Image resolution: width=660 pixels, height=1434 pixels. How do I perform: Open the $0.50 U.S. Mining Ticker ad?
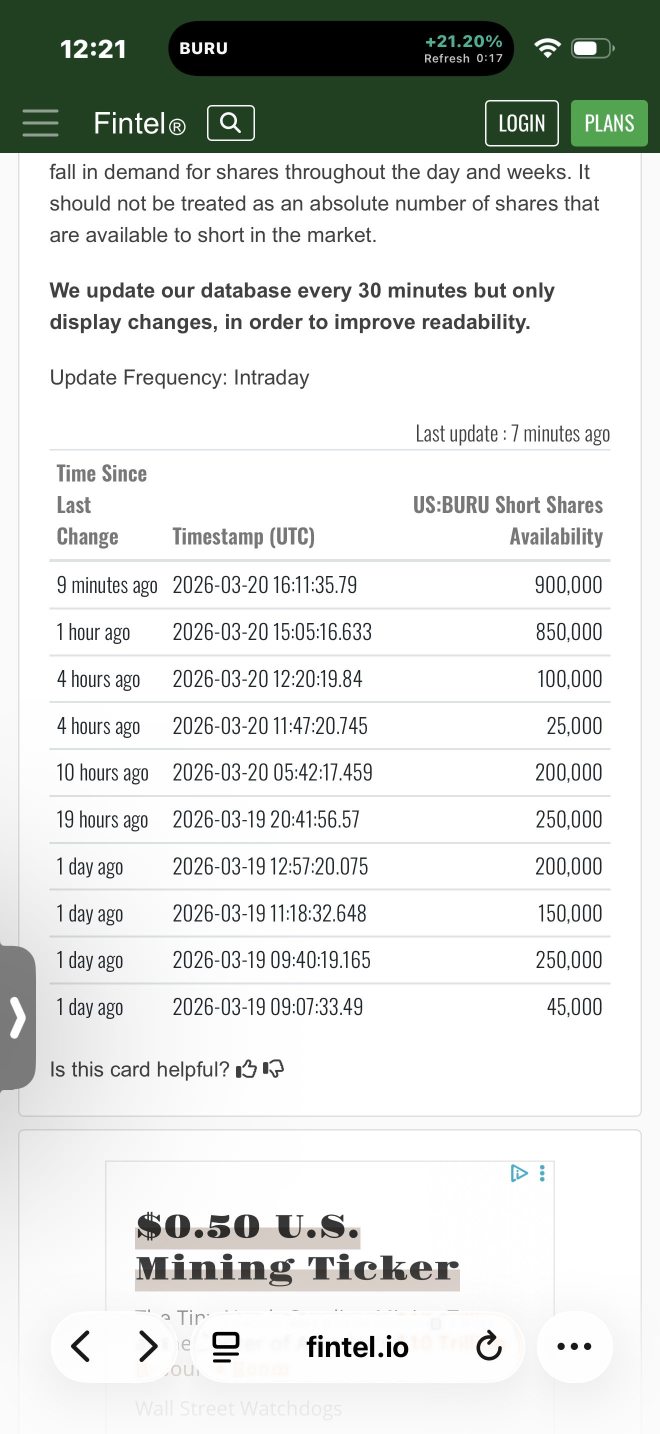click(x=297, y=1247)
